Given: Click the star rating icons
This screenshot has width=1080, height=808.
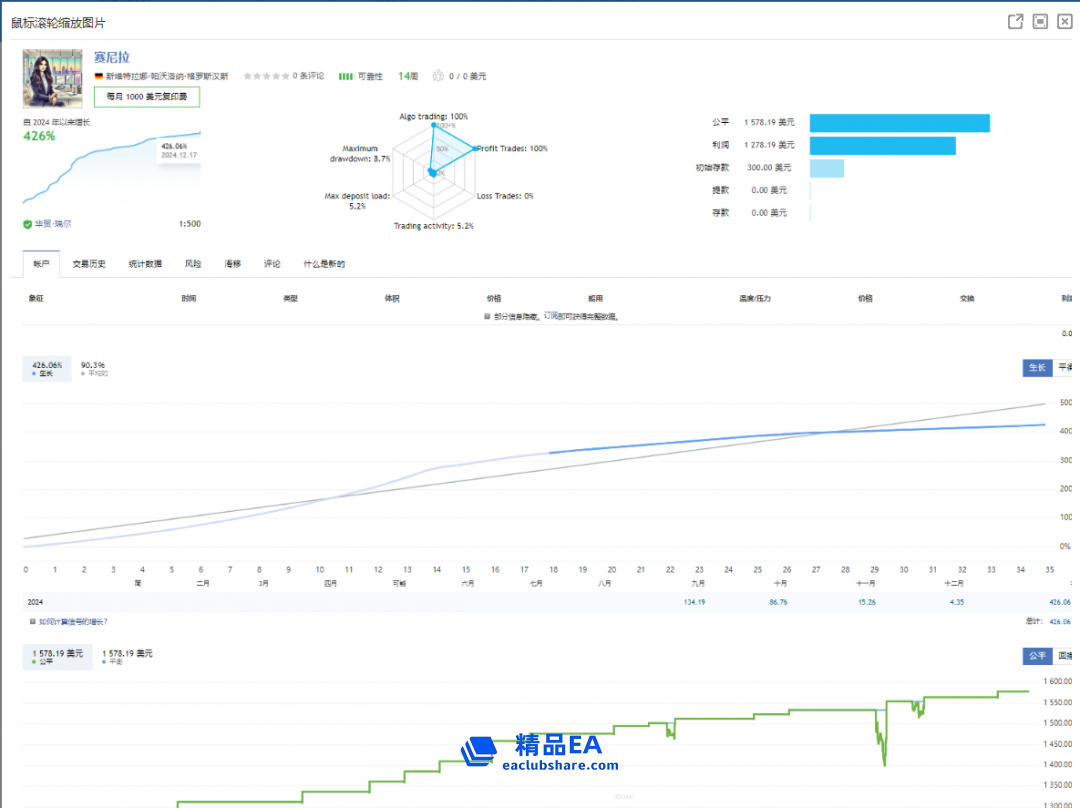Looking at the screenshot, I should click(266, 76).
